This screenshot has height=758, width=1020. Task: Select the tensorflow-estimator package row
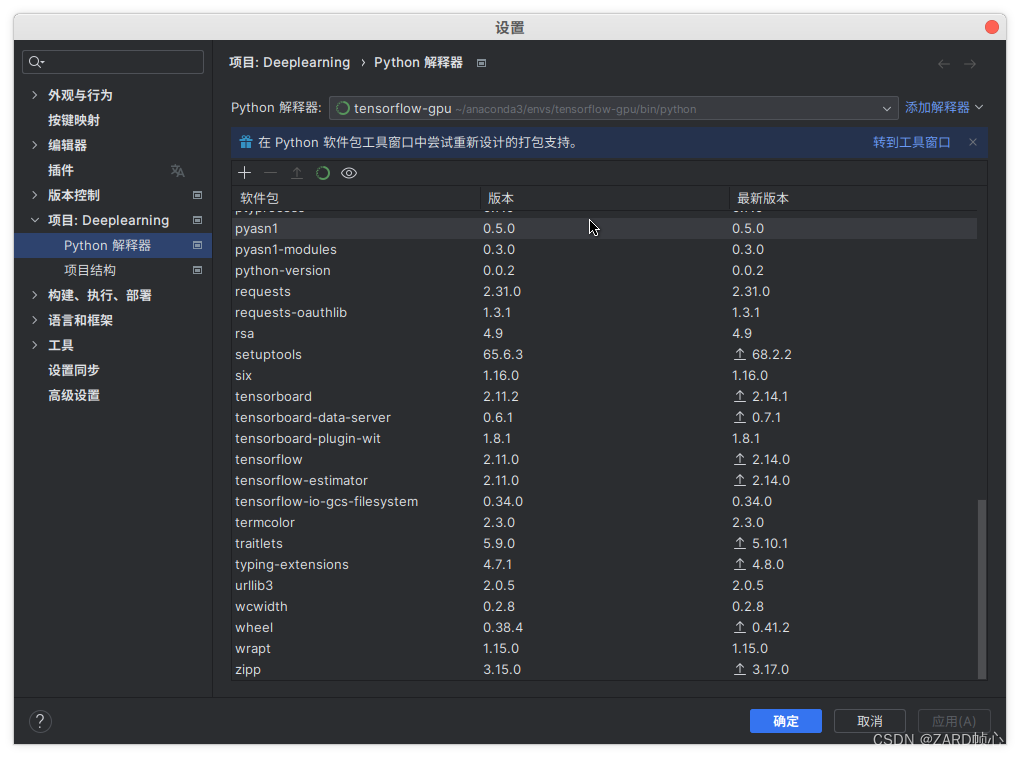(604, 480)
